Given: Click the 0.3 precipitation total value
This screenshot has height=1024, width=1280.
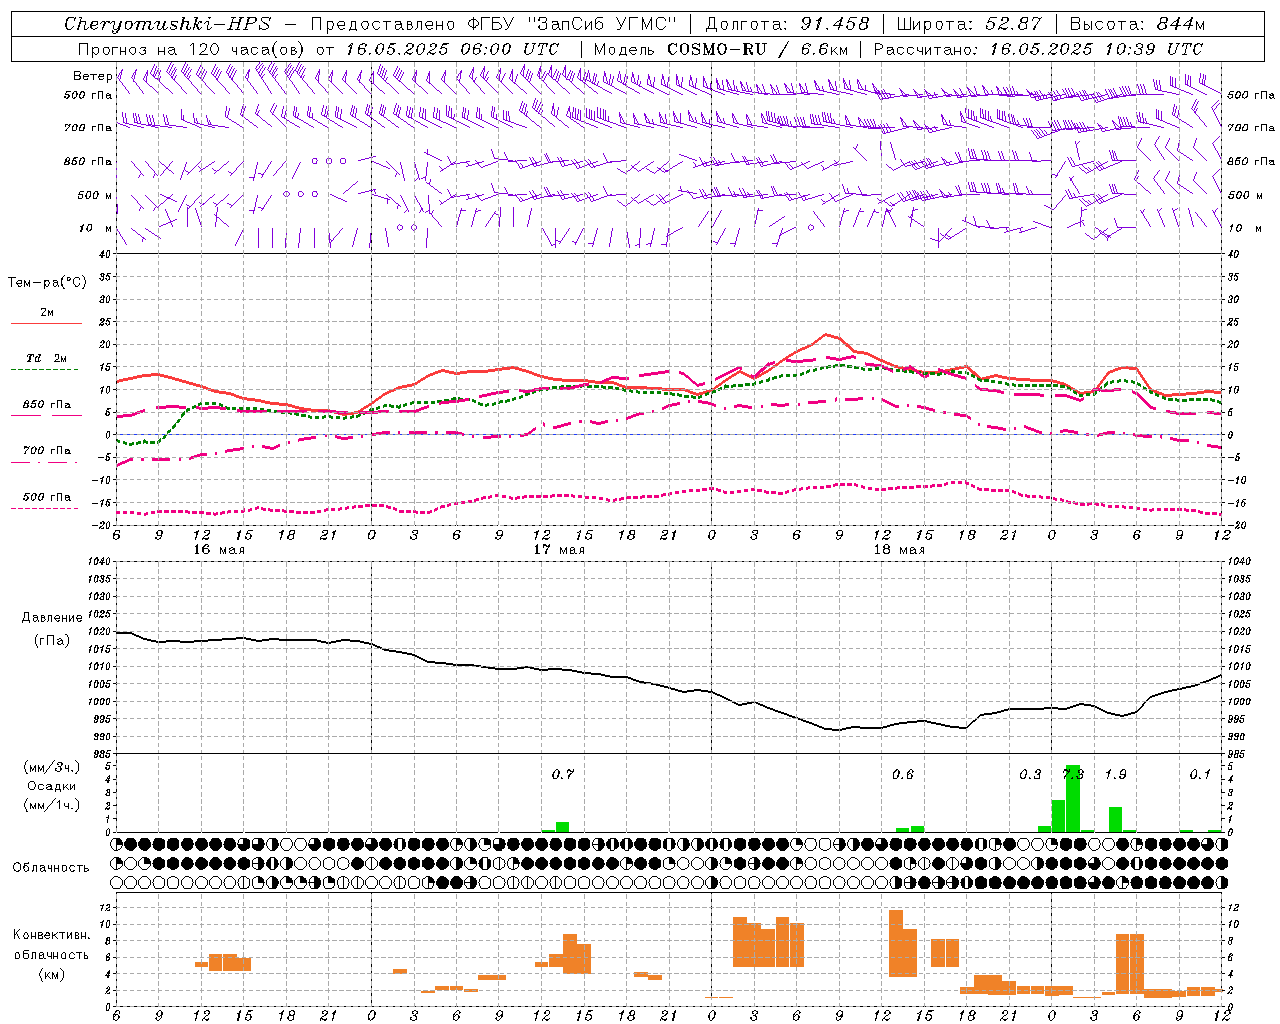Looking at the screenshot, I should (1030, 774).
